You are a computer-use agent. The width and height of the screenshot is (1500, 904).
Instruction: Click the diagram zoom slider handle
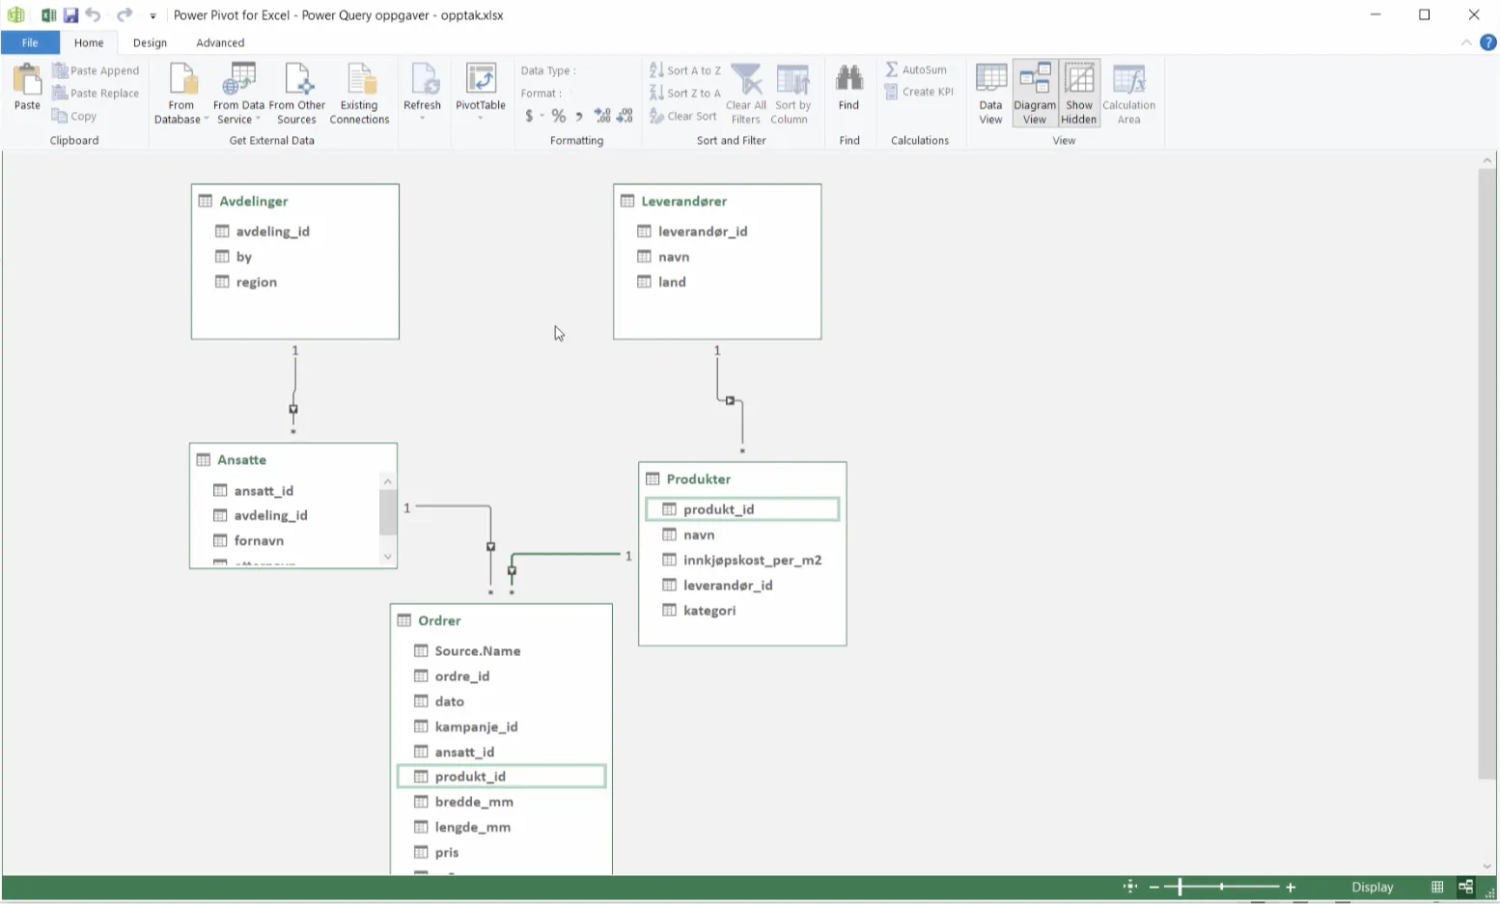coord(1180,887)
